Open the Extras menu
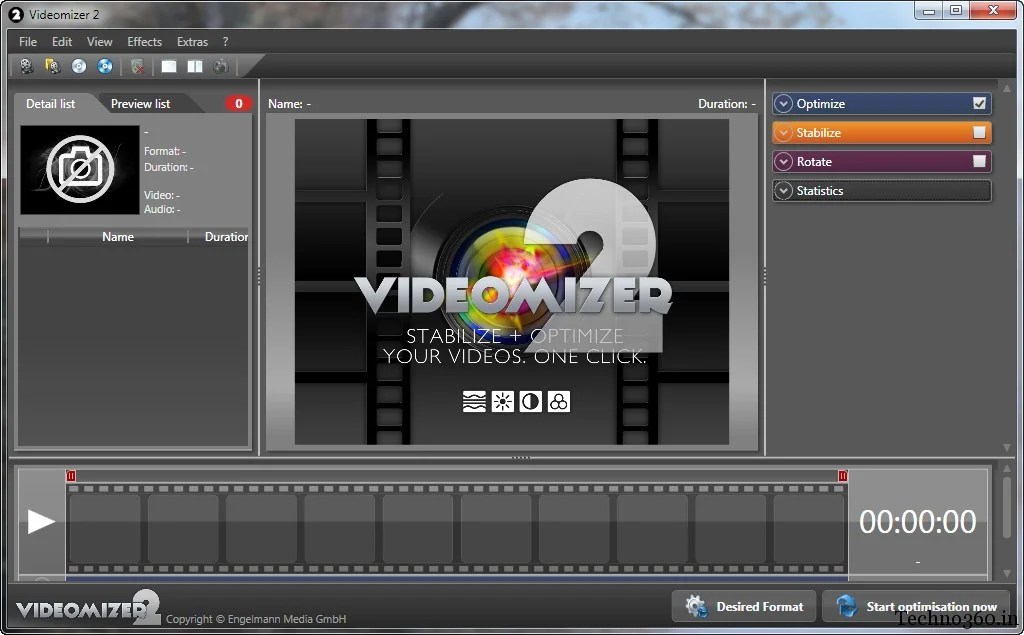This screenshot has height=635, width=1024. pos(192,41)
